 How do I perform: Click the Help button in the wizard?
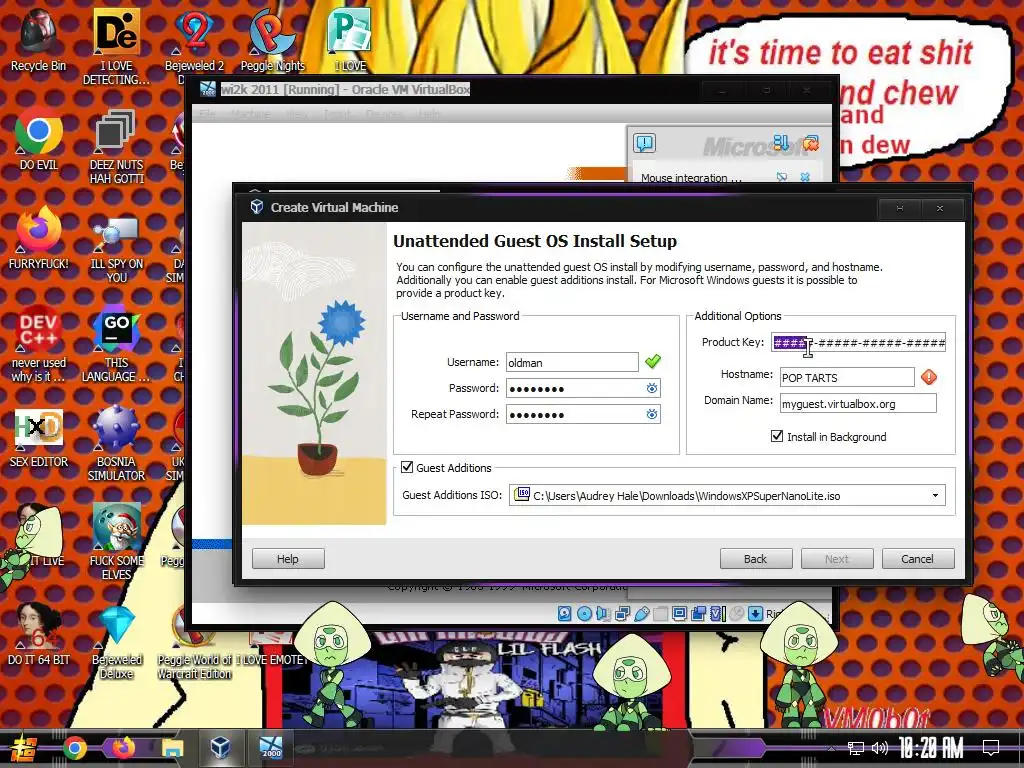point(288,559)
